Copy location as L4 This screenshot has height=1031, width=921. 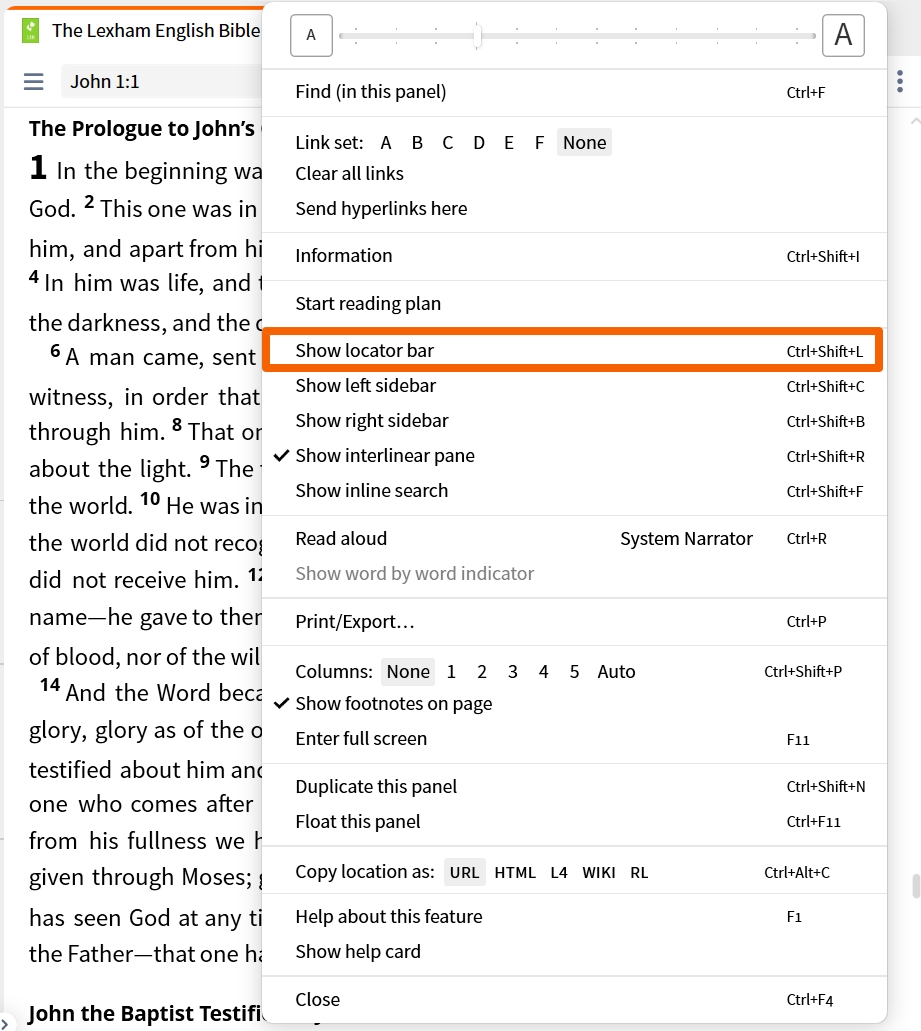(559, 873)
